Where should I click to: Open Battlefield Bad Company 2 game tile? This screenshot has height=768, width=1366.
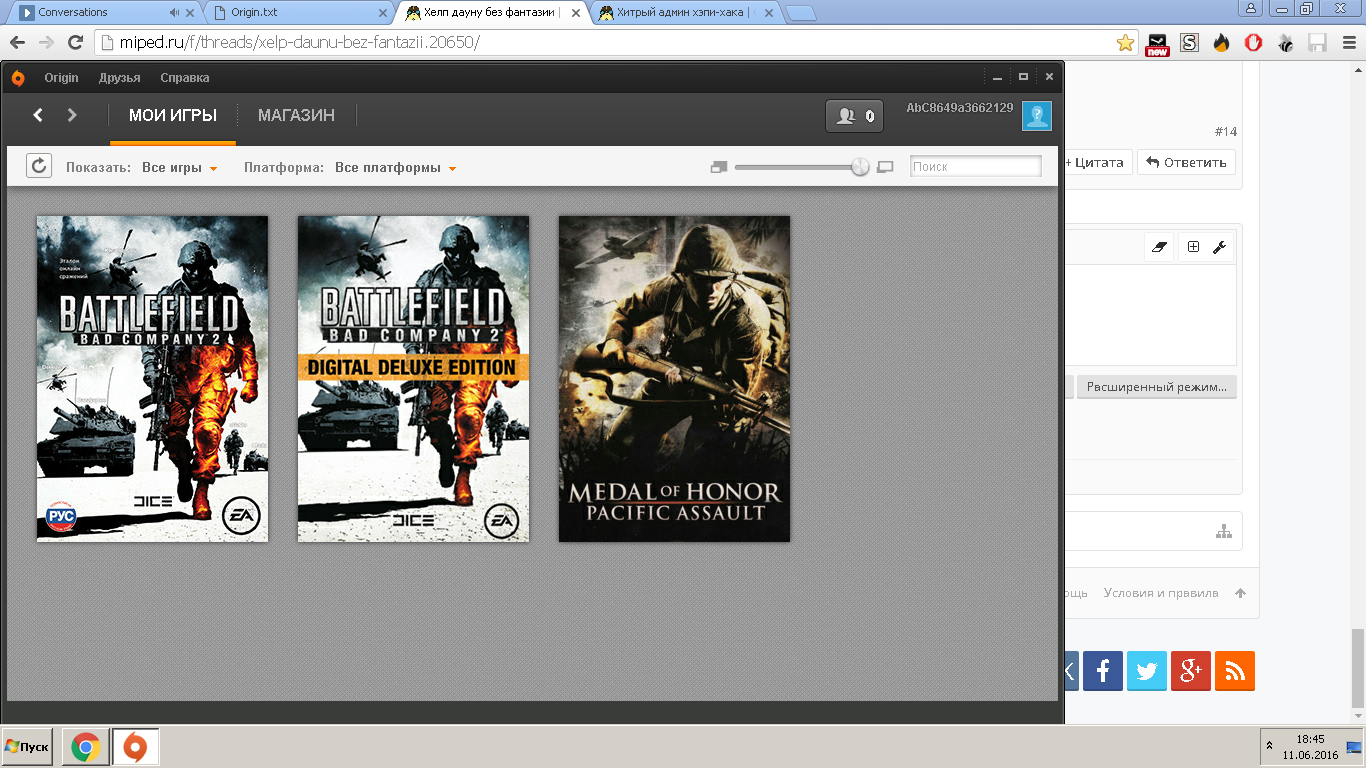(x=153, y=379)
